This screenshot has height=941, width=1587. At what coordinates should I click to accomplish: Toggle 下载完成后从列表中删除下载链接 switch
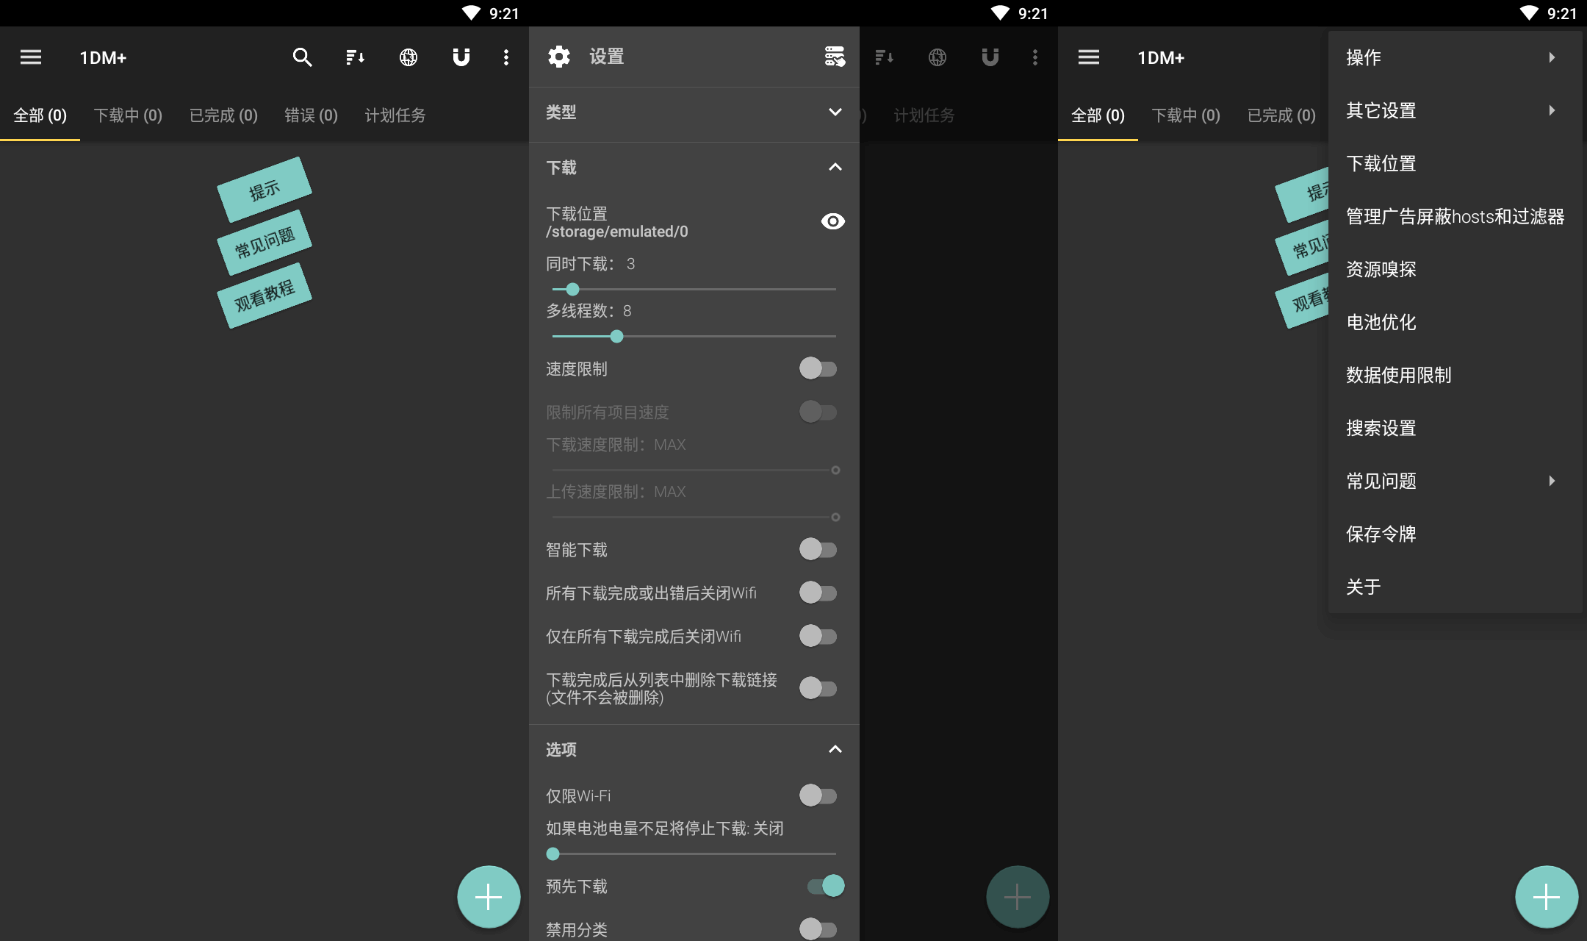click(818, 688)
